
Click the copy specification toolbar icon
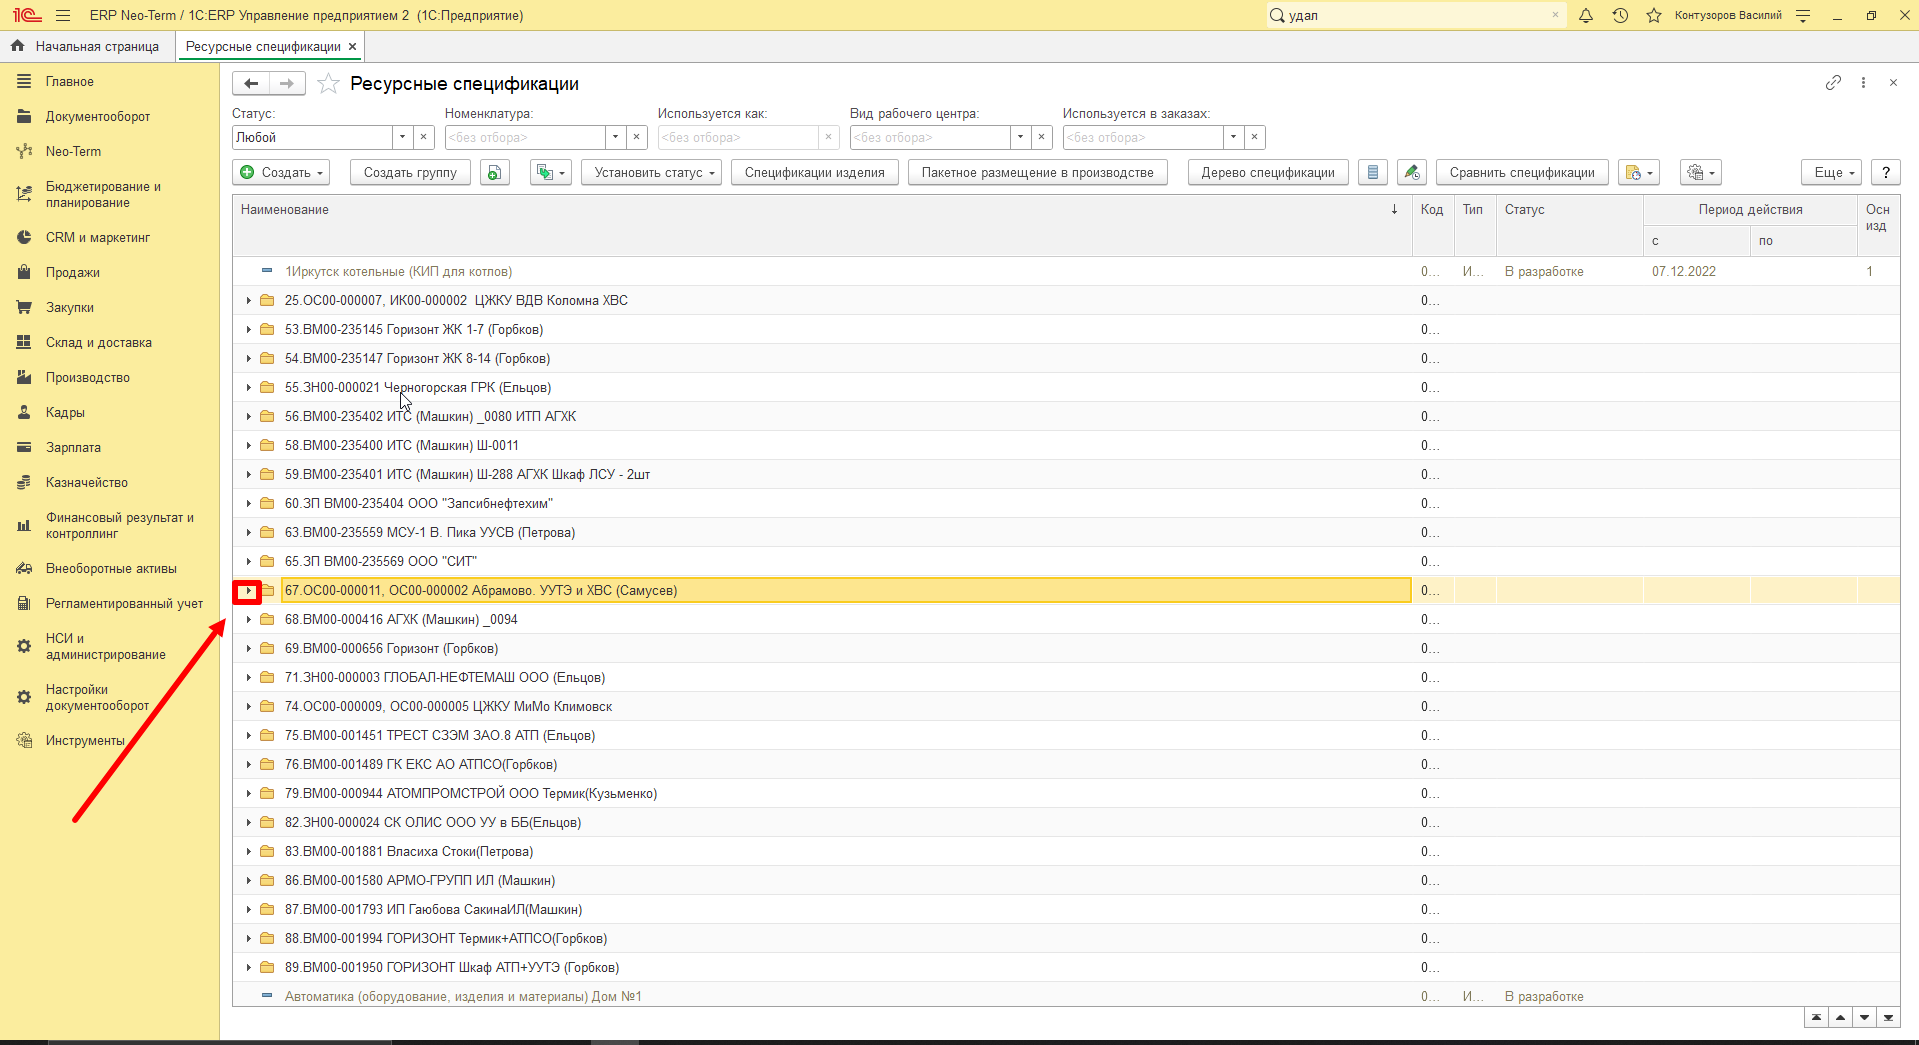click(494, 173)
